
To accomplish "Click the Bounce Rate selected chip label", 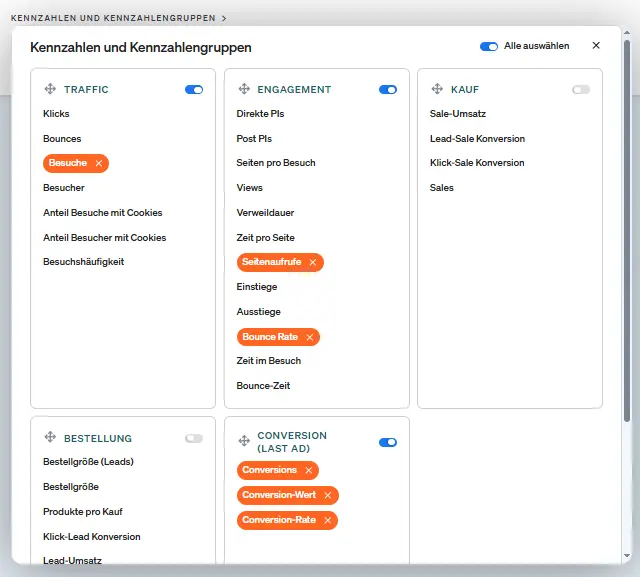I will point(270,337).
